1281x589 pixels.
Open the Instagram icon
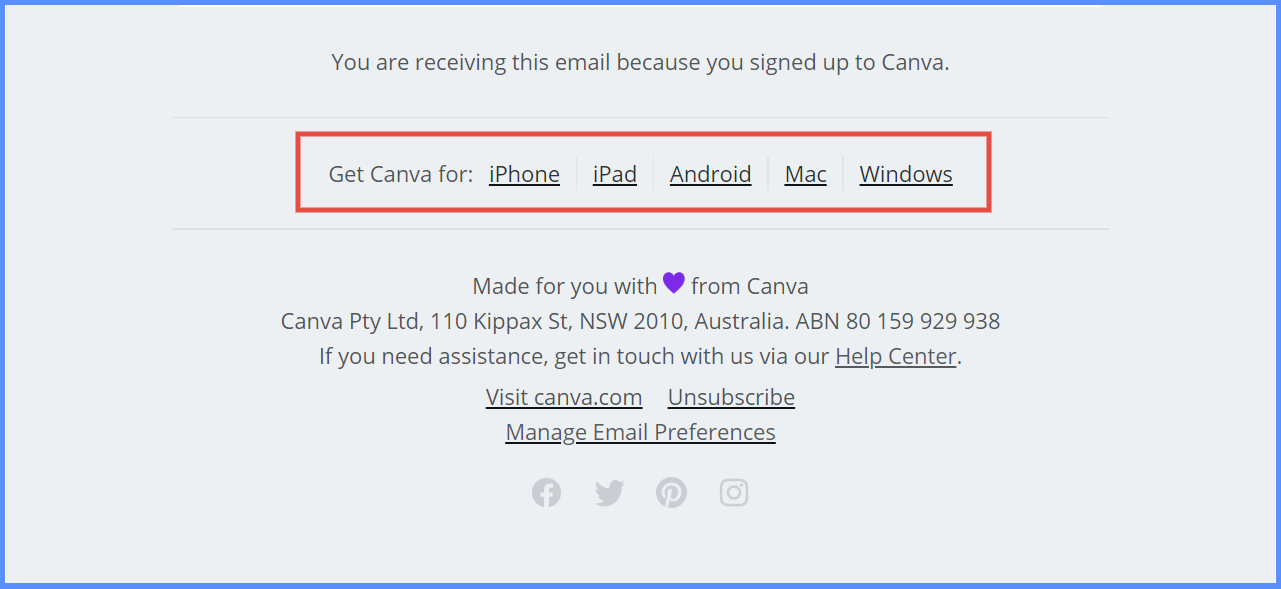coord(733,492)
